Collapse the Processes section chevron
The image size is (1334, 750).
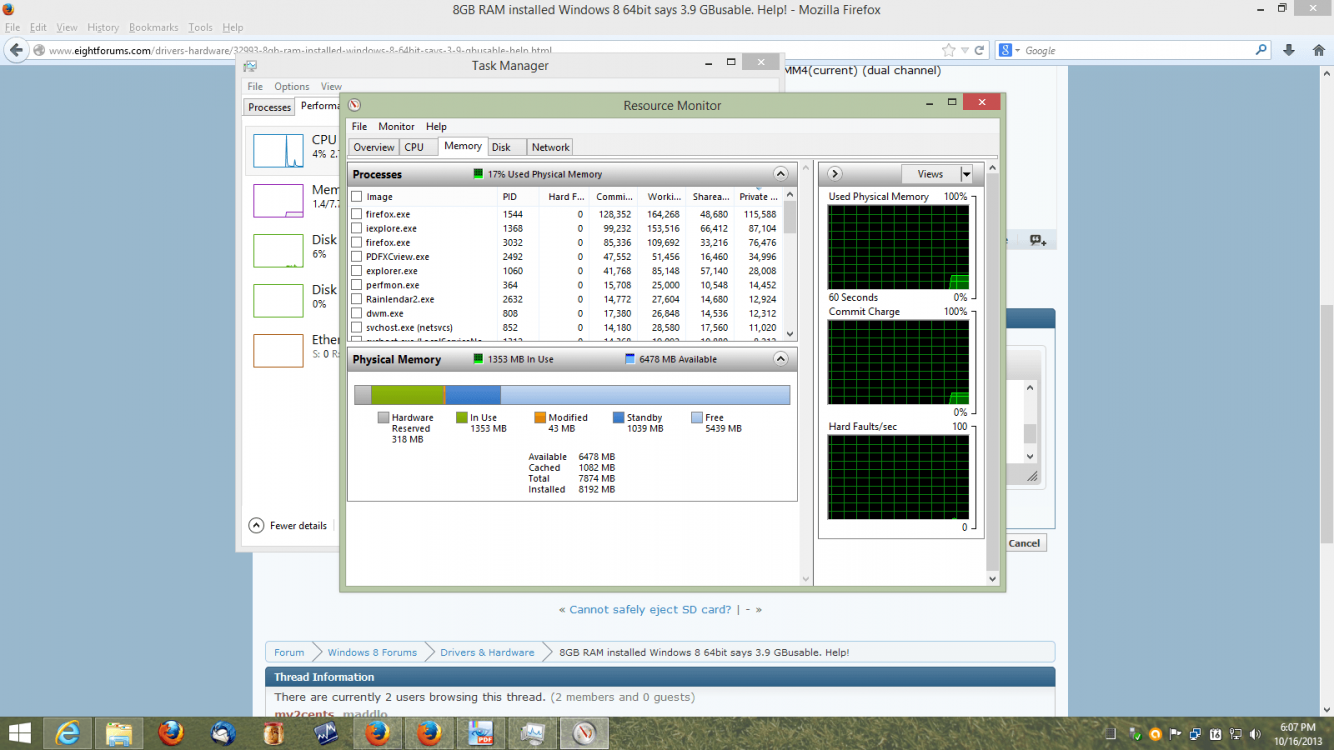pyautogui.click(x=781, y=174)
